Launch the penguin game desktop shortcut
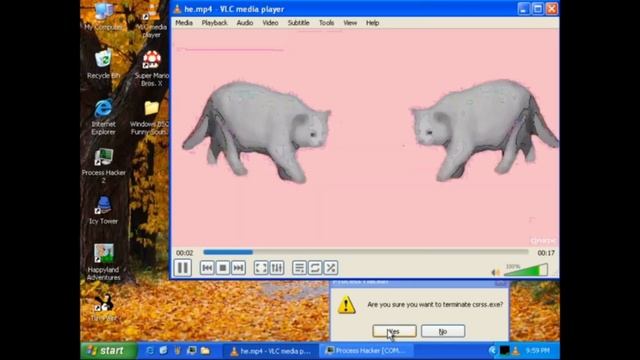640x360 pixels. (104, 307)
